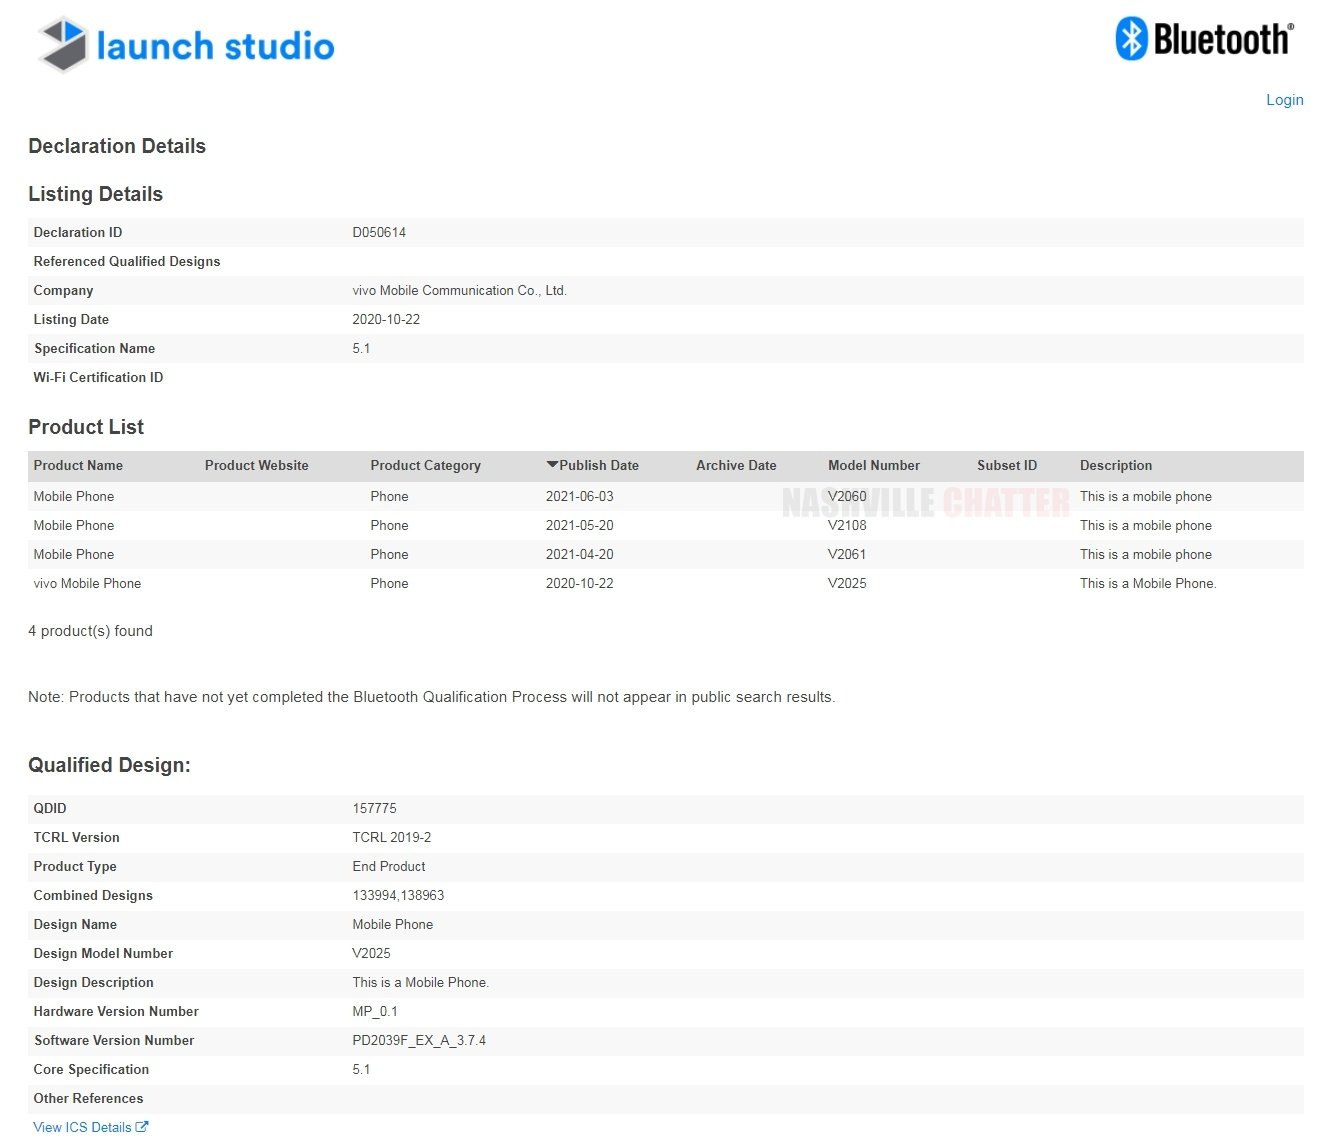Click the external link icon beside View ICS Details
1331x1145 pixels.
point(142,1127)
